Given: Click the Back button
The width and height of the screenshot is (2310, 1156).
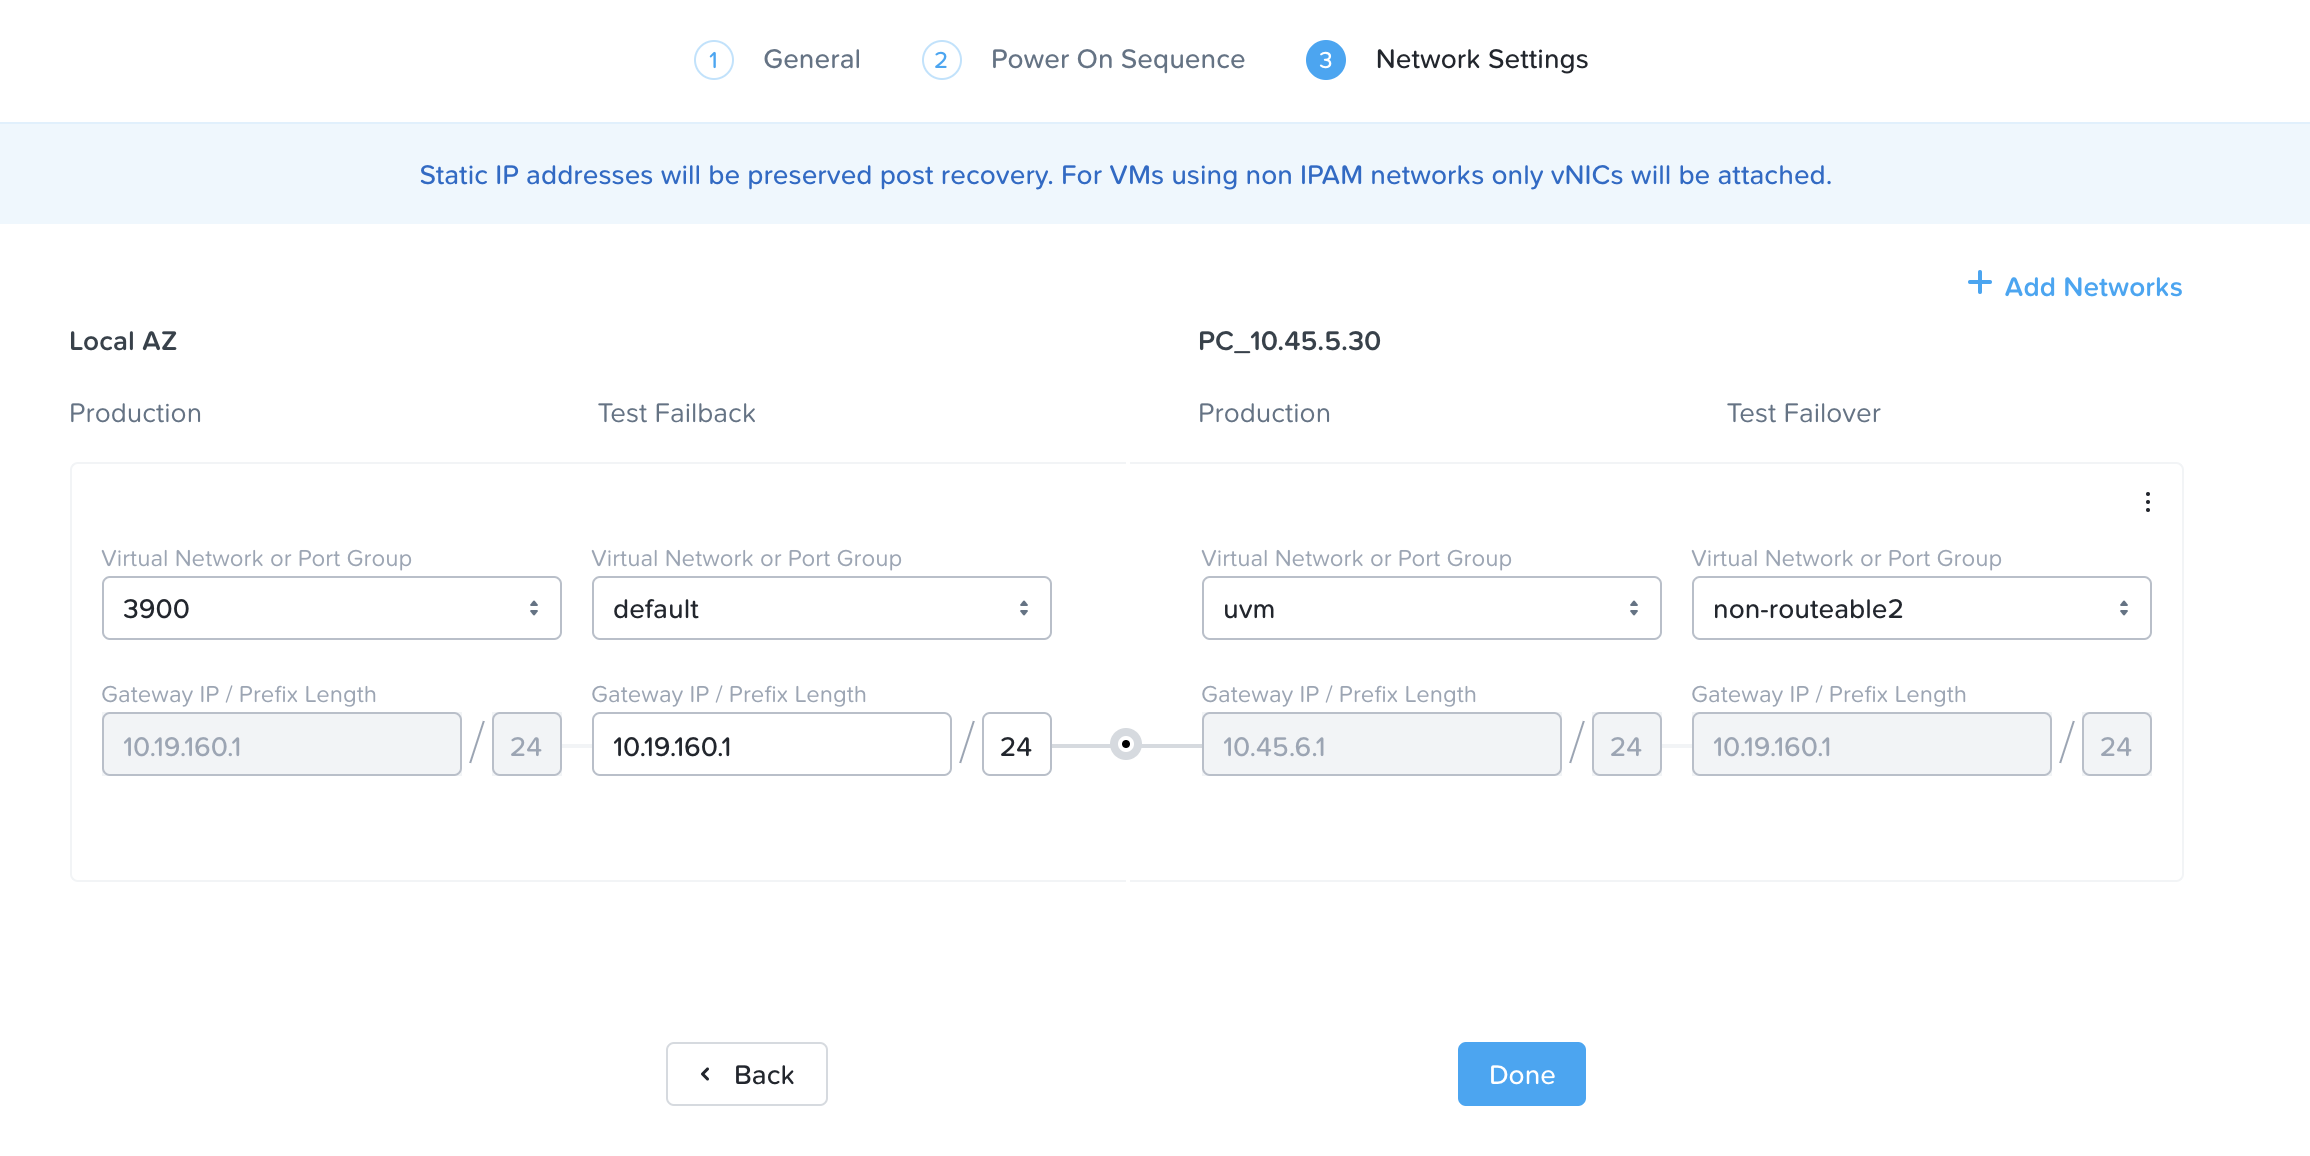Looking at the screenshot, I should pos(749,1073).
